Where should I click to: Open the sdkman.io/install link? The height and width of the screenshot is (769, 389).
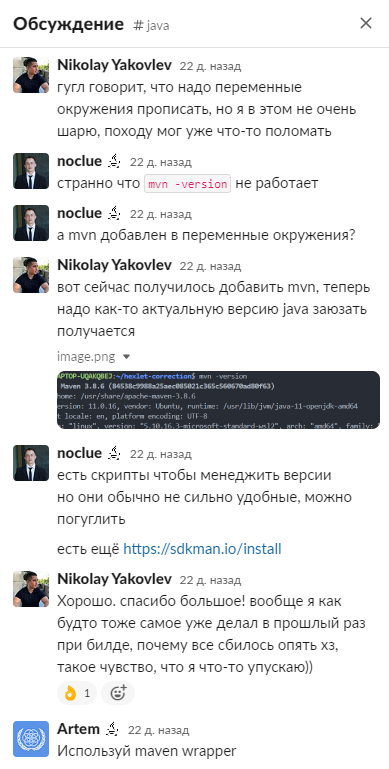coord(202,548)
